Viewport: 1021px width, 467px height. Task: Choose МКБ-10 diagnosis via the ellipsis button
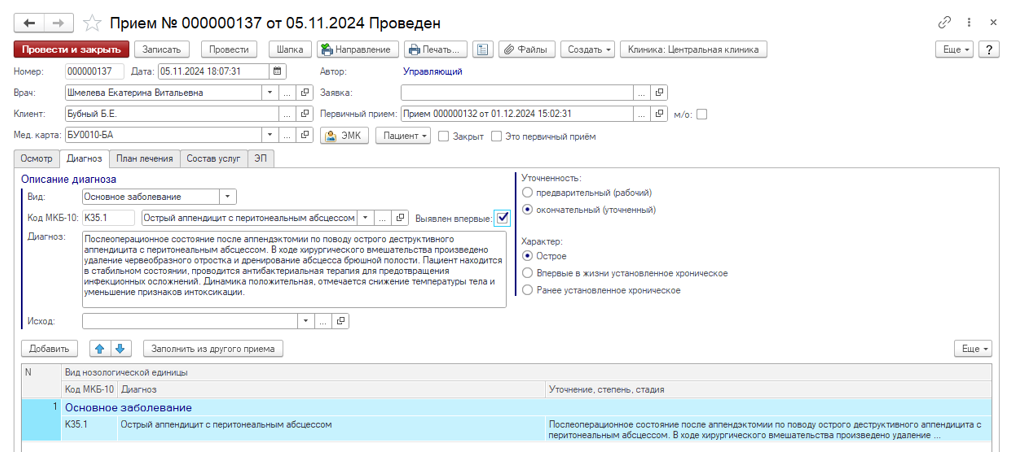384,218
